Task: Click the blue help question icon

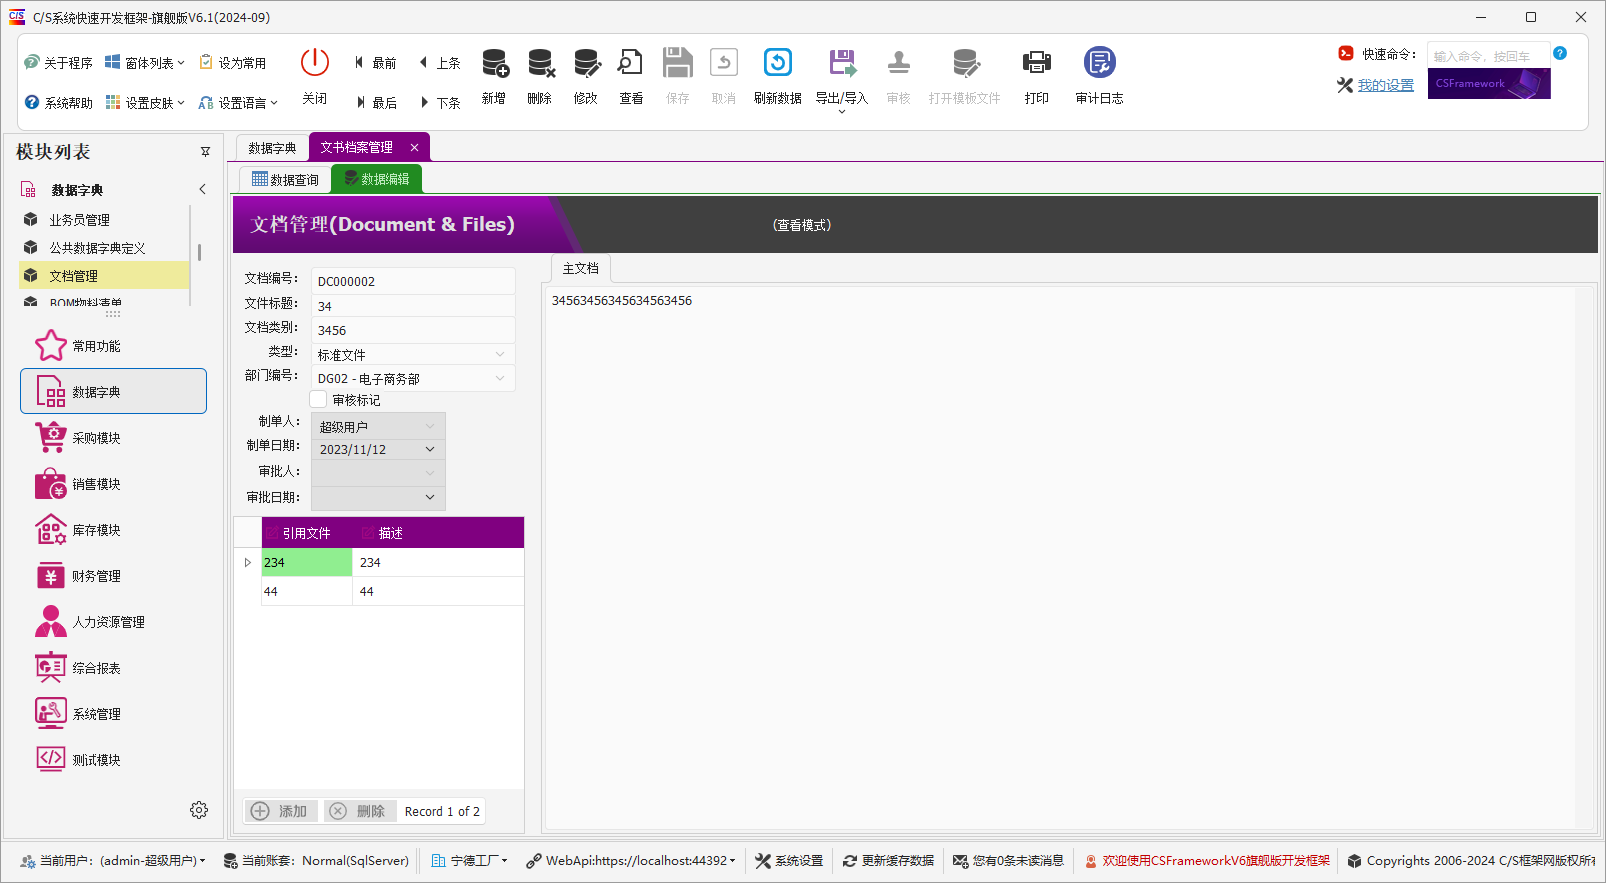Action: coord(1560,53)
